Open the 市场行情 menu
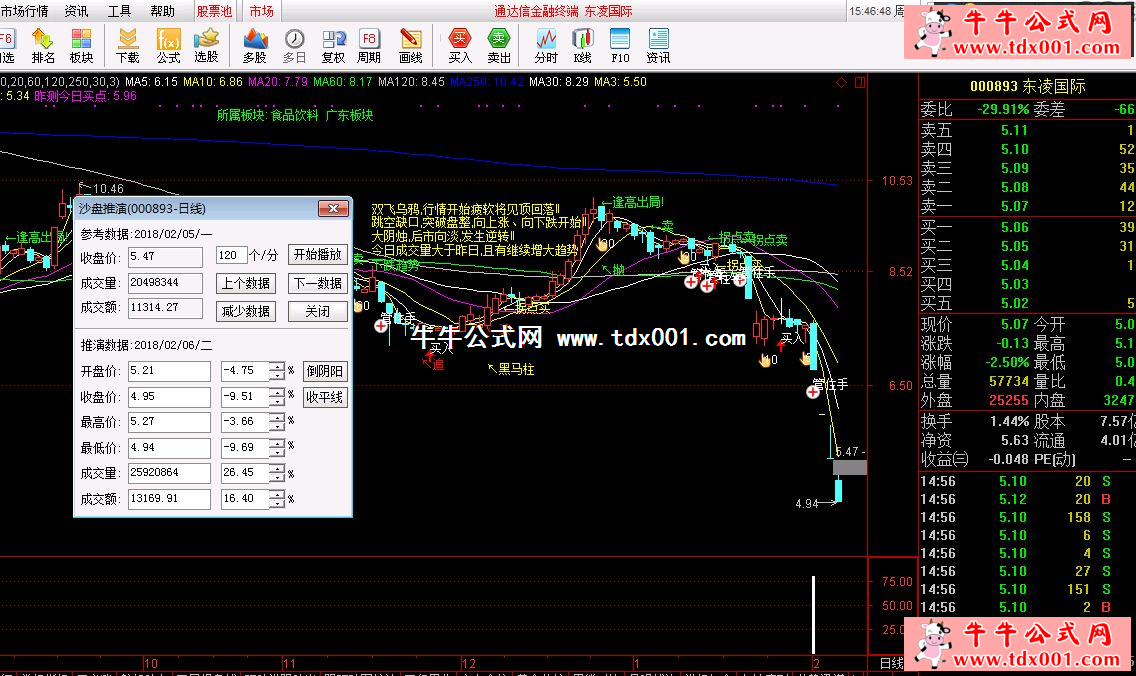The height and width of the screenshot is (676, 1136). tap(25, 11)
